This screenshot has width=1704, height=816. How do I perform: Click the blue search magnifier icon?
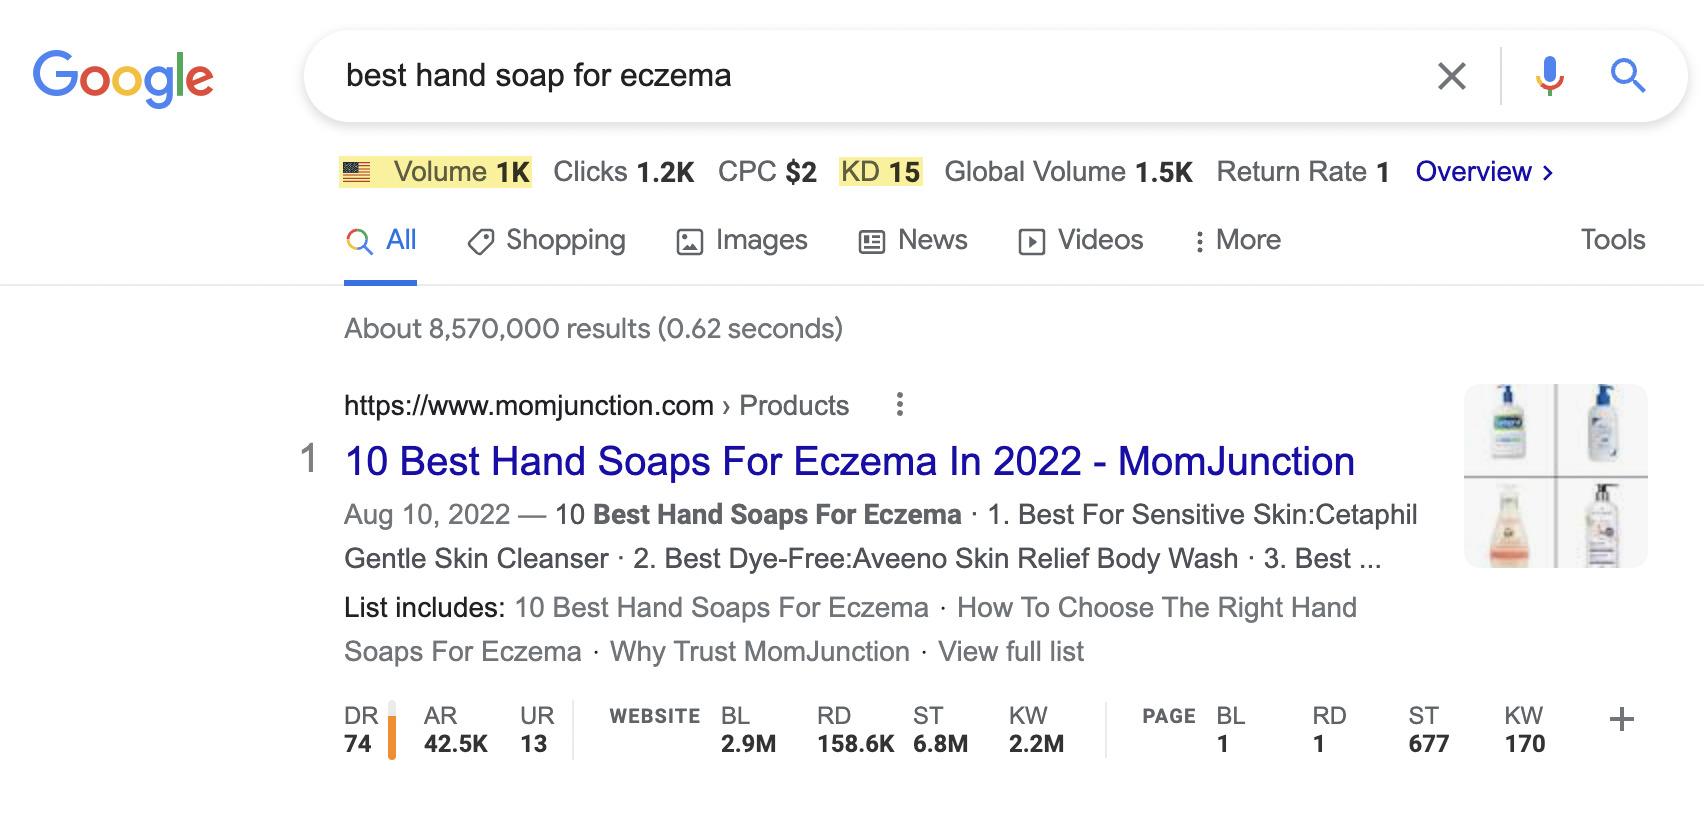(x=1627, y=75)
